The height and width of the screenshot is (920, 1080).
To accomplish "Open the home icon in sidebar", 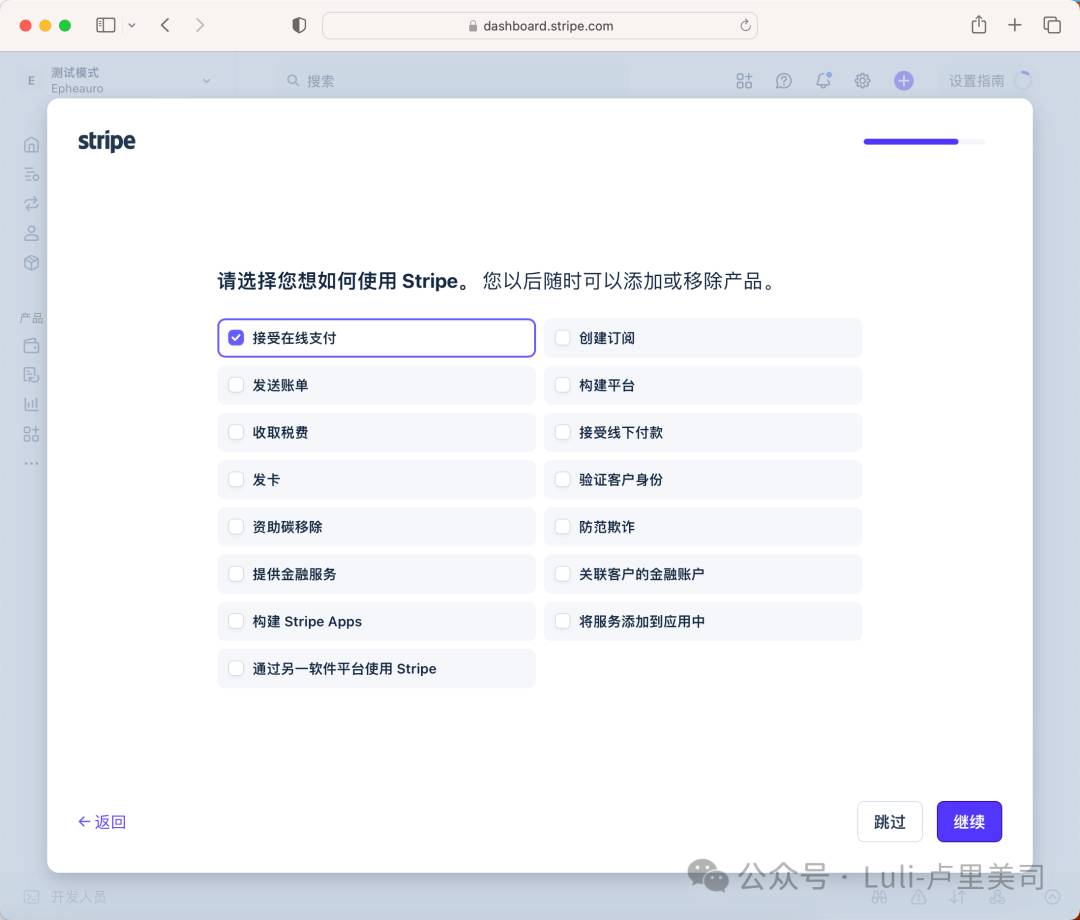I will [32, 145].
